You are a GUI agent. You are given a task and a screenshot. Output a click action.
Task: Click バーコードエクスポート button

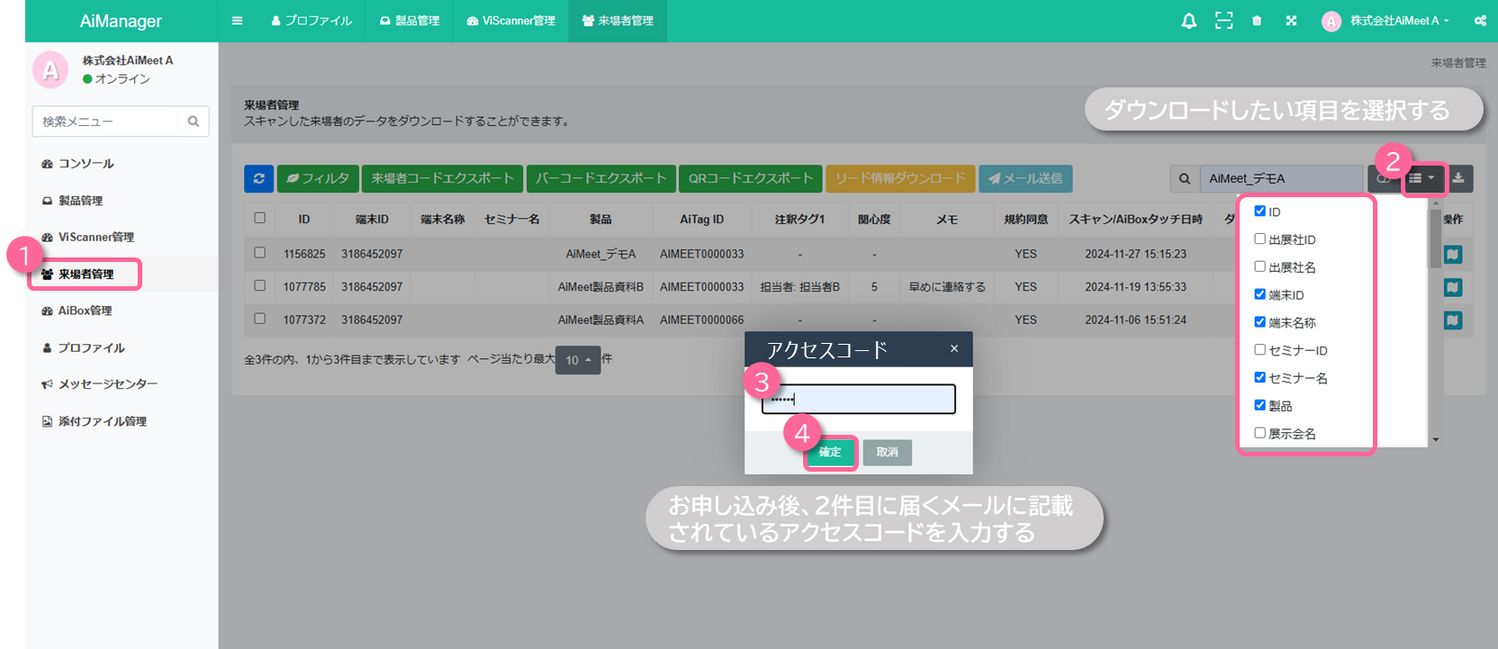pos(600,179)
